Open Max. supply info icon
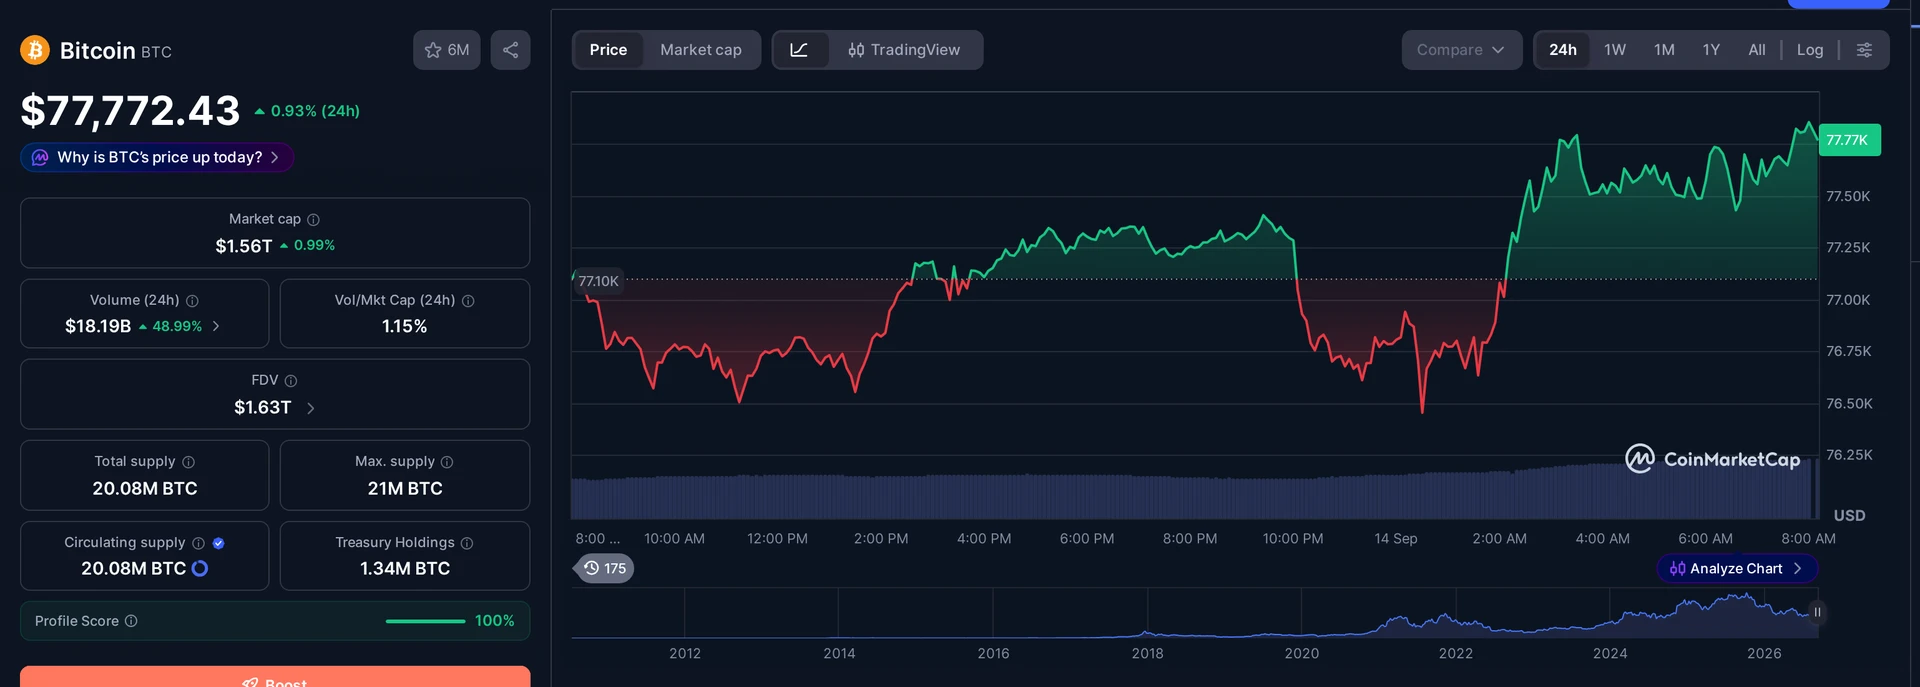The width and height of the screenshot is (1920, 687). 447,461
